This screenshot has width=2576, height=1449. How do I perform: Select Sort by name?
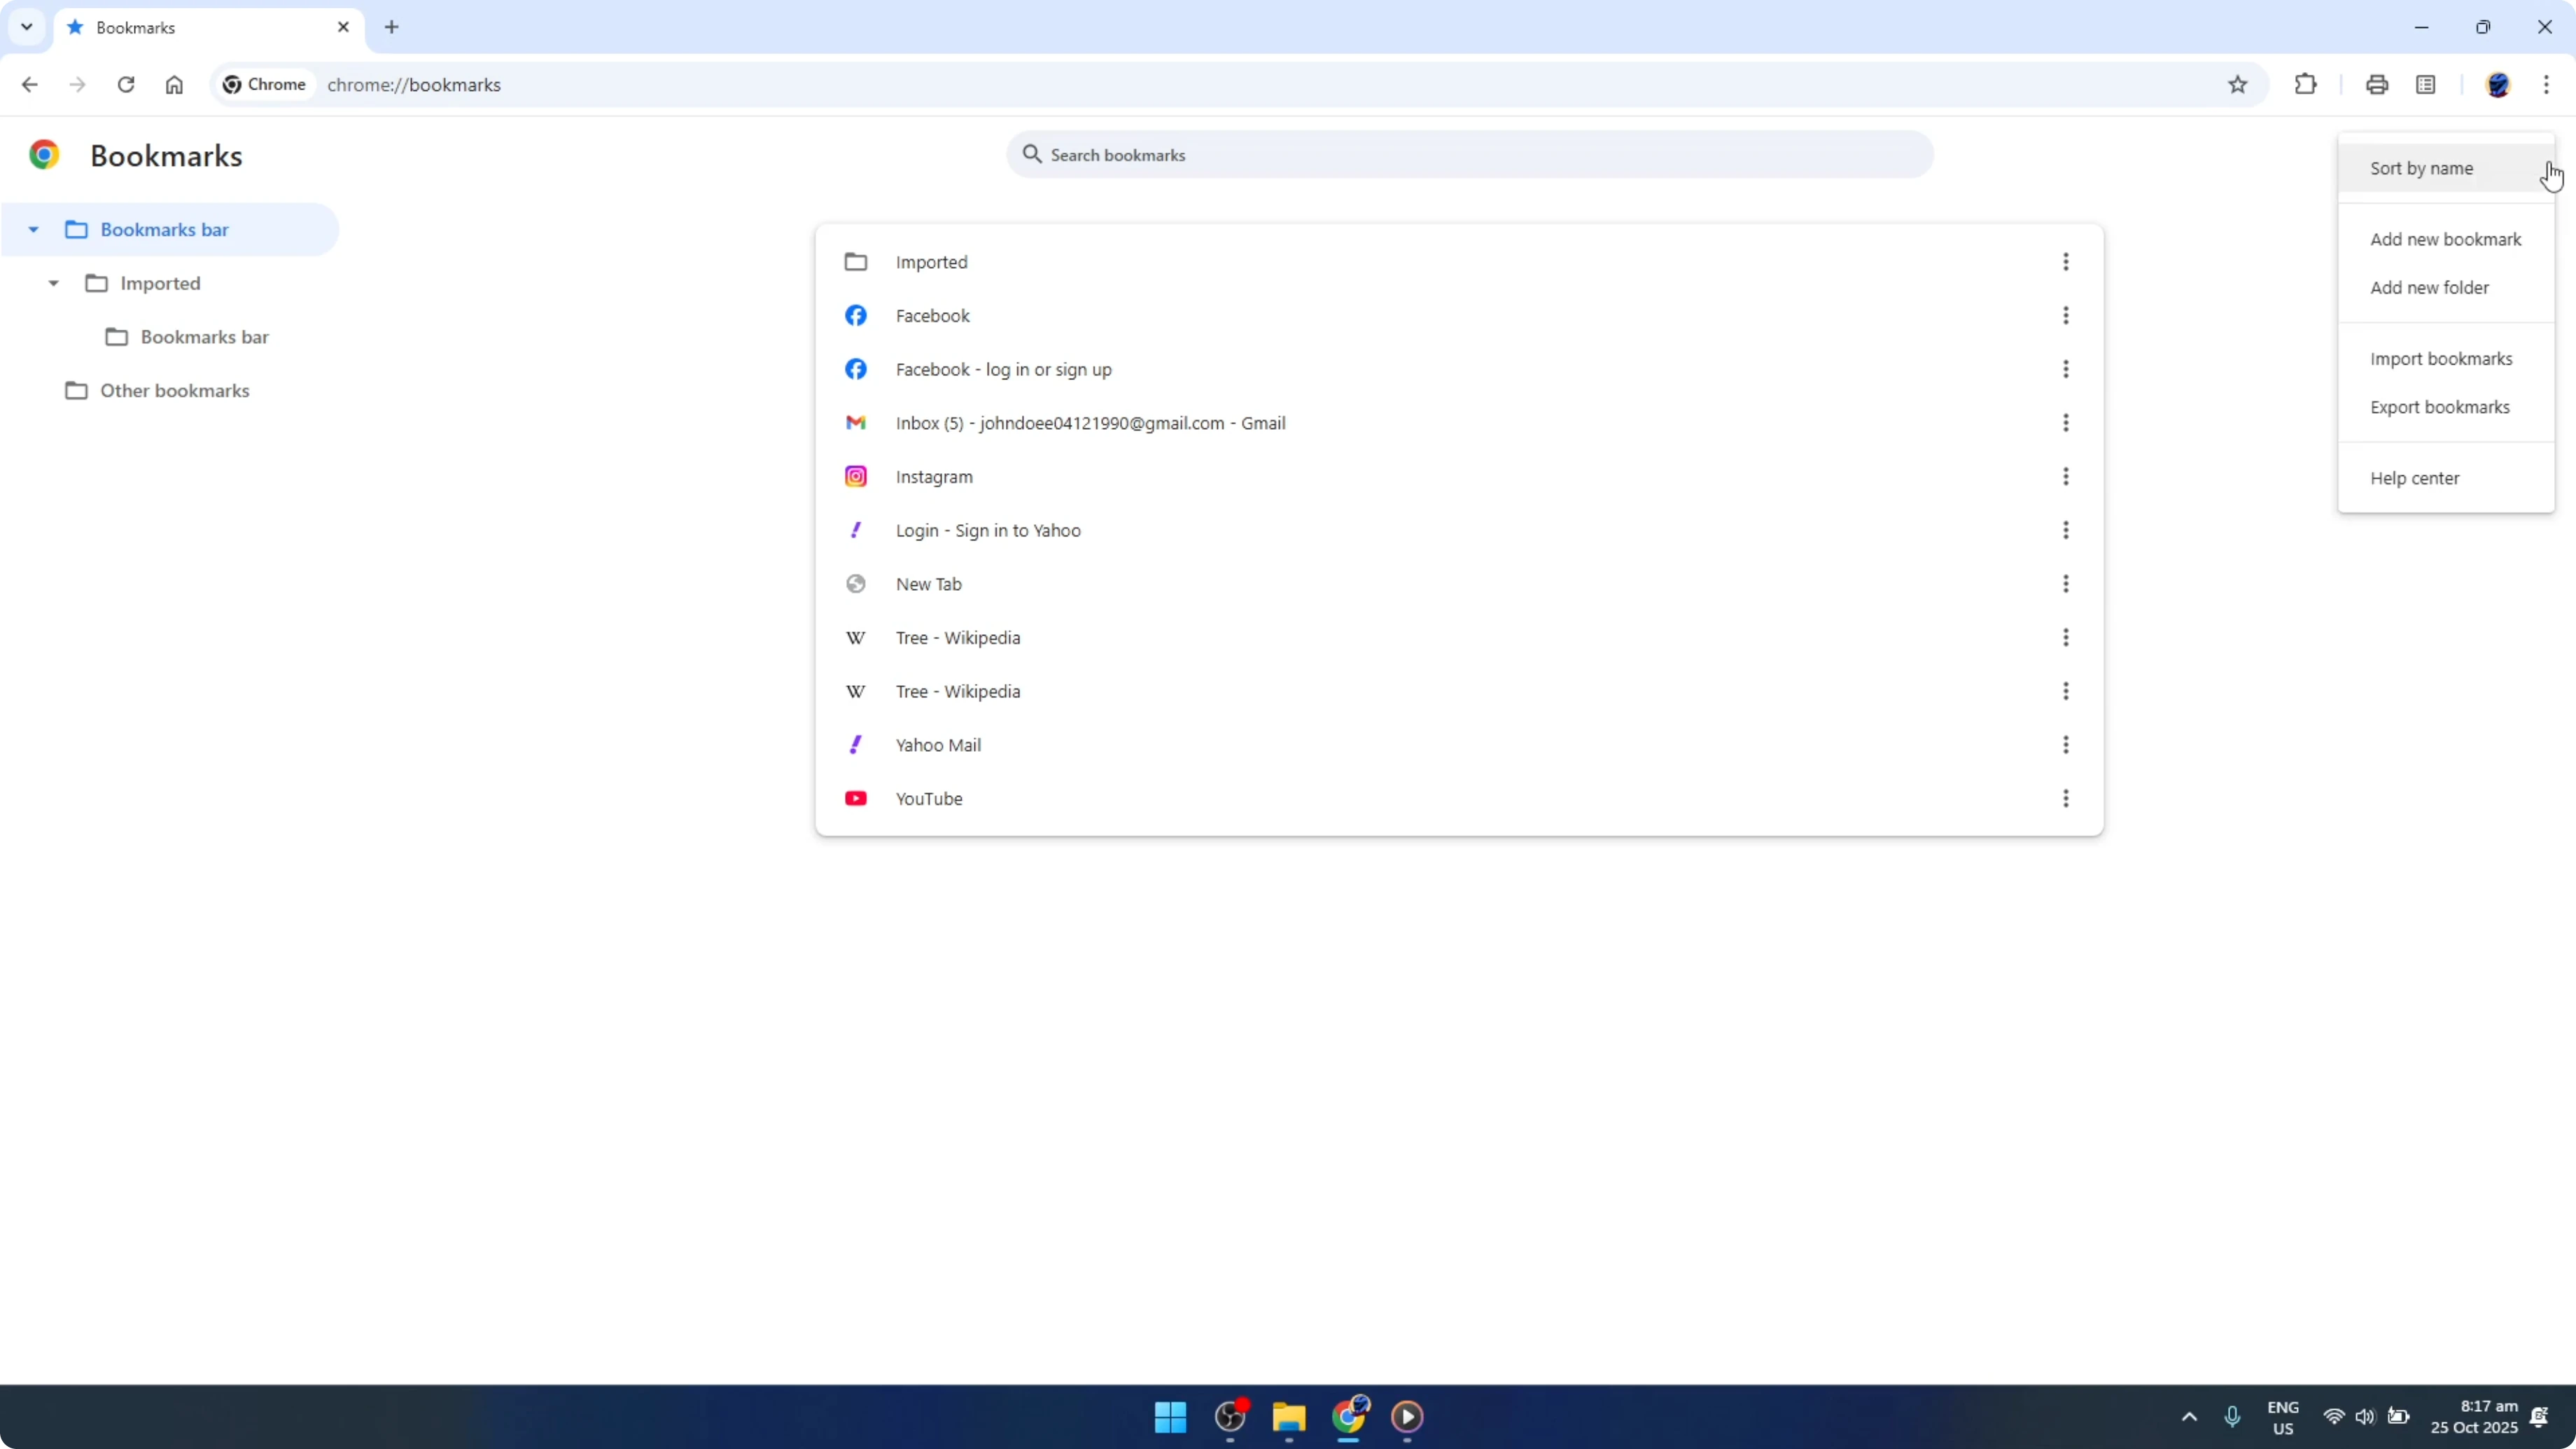(2422, 168)
